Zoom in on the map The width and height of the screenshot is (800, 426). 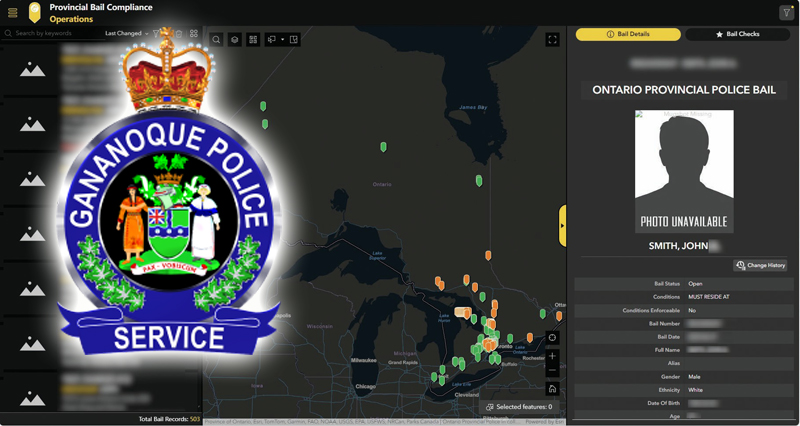[552, 356]
